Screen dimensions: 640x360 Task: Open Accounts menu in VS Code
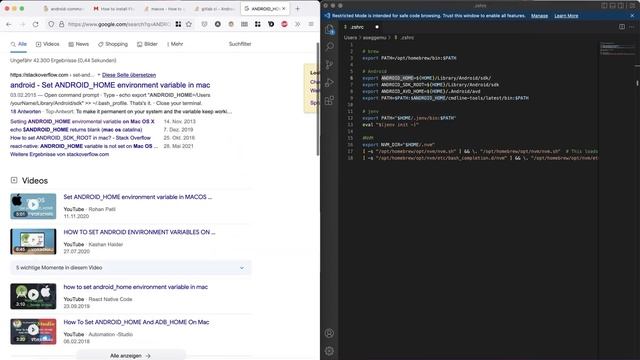click(x=329, y=333)
